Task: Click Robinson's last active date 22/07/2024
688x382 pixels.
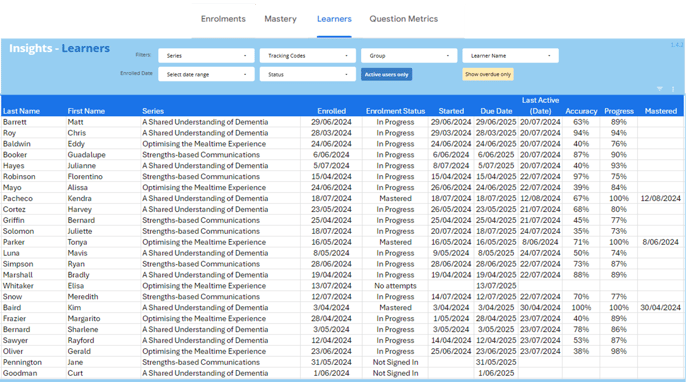Action: click(540, 176)
